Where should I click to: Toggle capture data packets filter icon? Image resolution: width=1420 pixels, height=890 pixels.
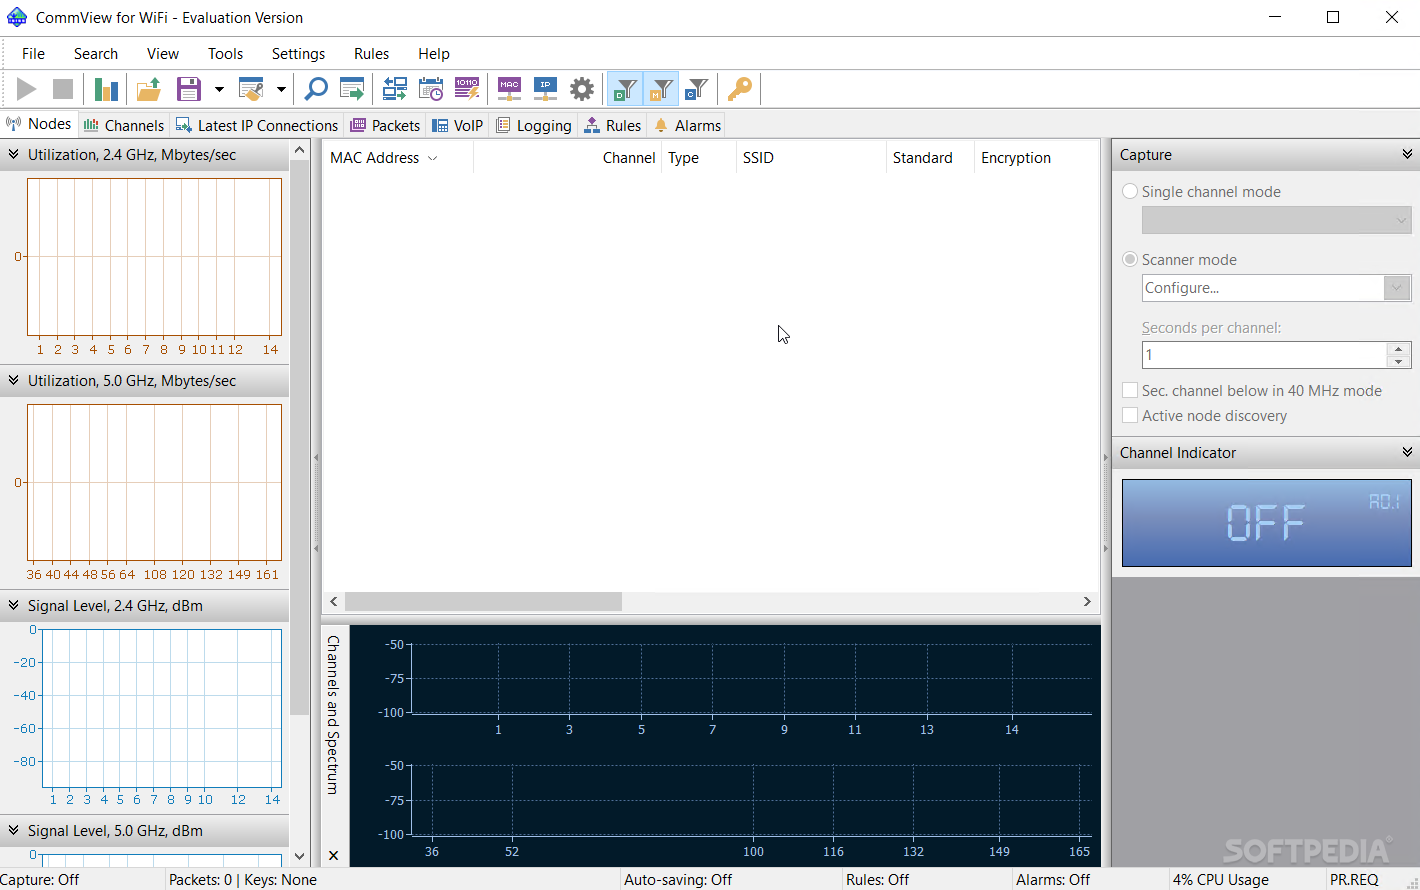click(625, 89)
